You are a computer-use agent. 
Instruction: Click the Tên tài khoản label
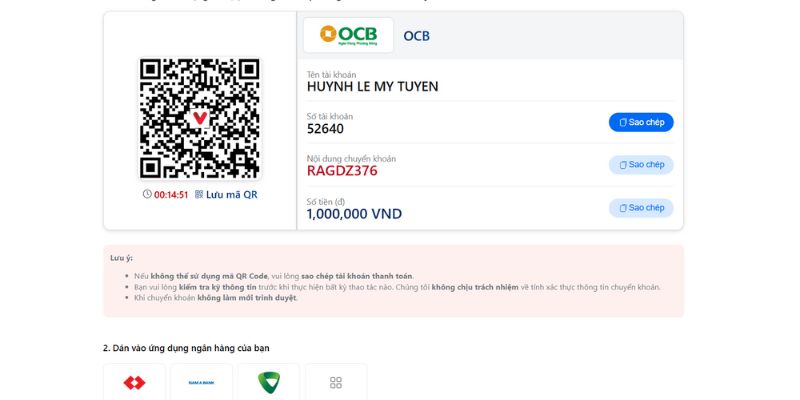coord(331,75)
